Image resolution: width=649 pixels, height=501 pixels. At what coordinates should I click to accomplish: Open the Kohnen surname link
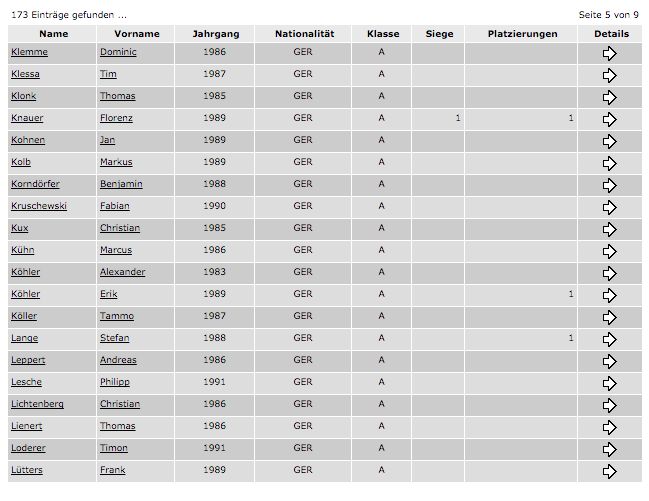click(x=28, y=140)
